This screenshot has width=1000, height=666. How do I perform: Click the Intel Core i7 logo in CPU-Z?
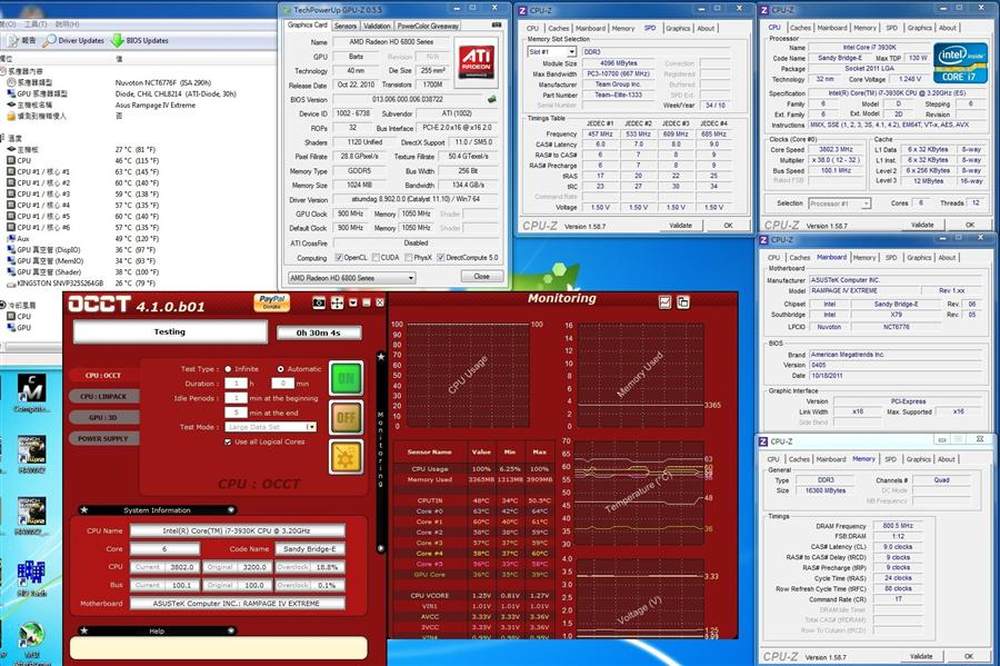pyautogui.click(x=960, y=63)
